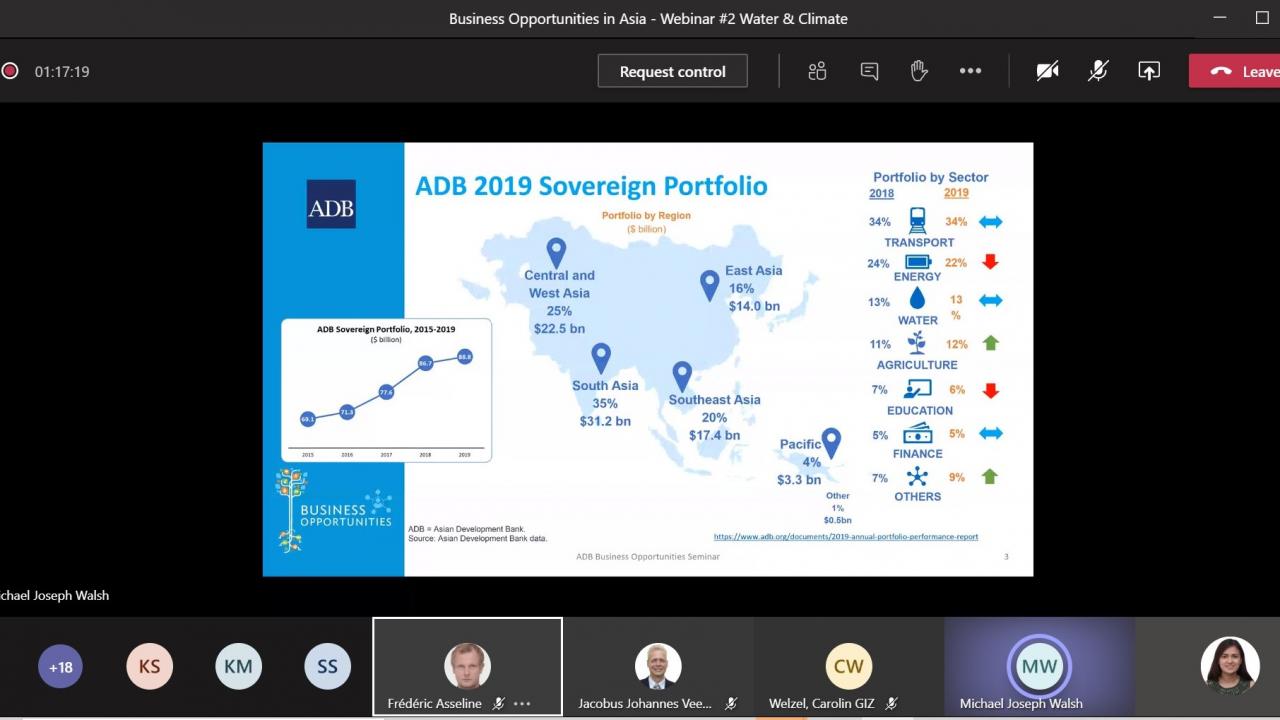Click the meeting timer 01:17:19
1280x720 pixels.
click(62, 72)
